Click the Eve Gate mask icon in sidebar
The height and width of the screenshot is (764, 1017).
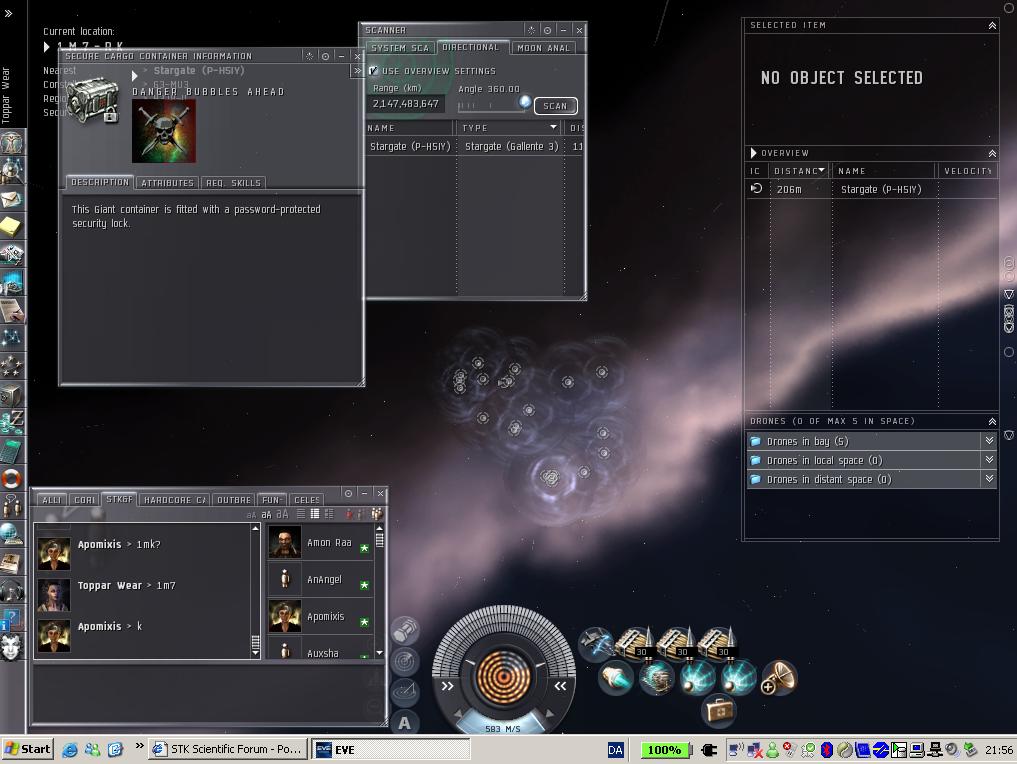coord(12,647)
